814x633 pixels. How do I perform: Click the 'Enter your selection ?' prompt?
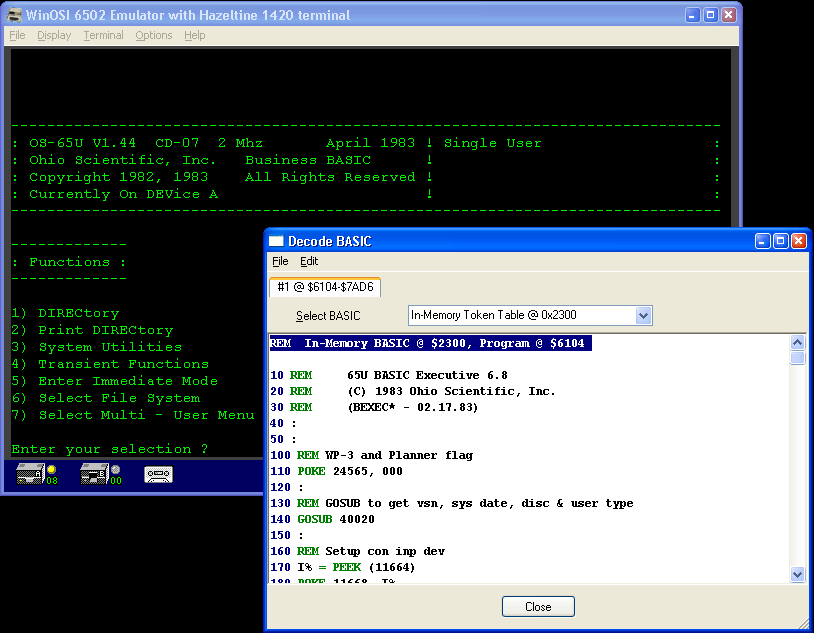110,449
